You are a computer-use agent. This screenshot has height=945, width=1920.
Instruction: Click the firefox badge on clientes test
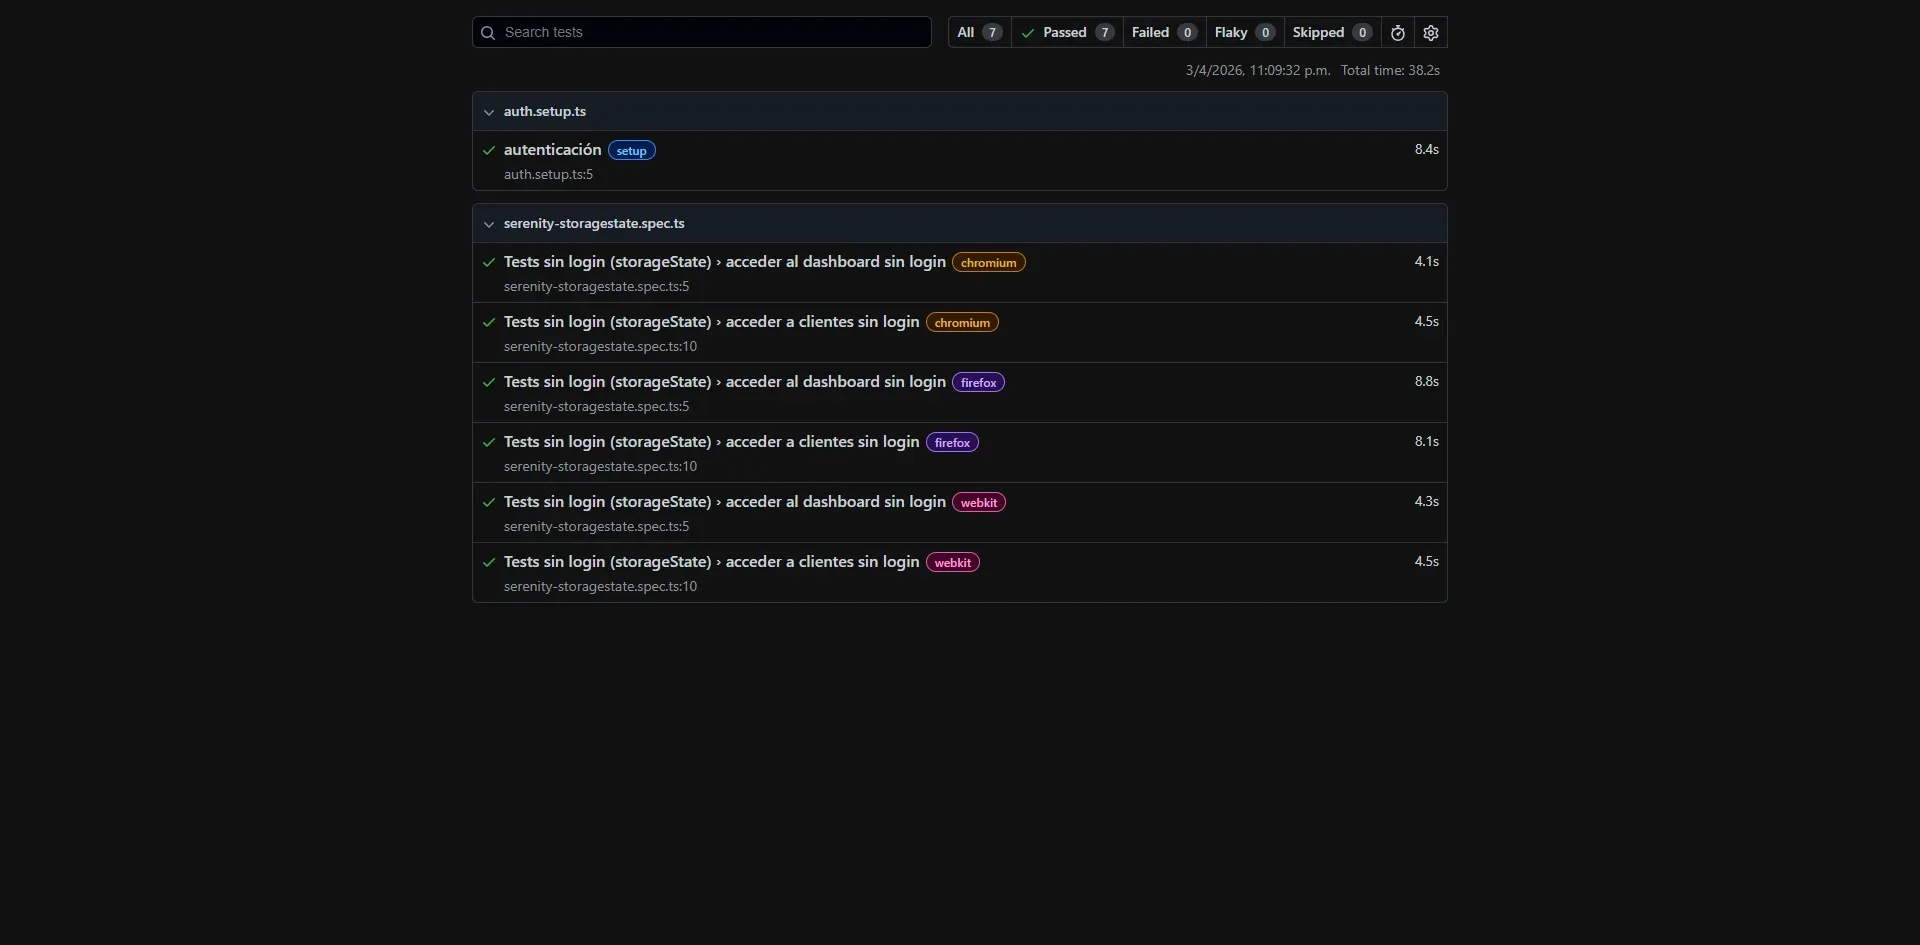point(951,442)
